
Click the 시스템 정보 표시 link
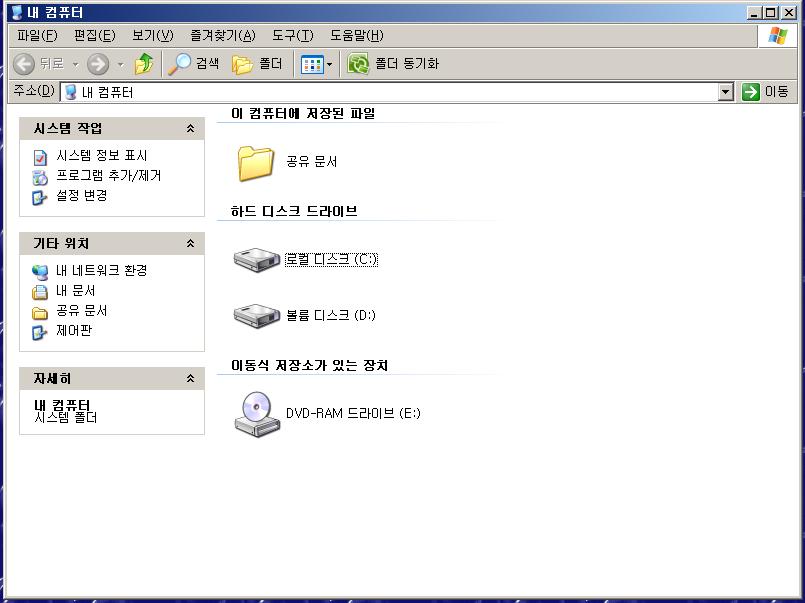tap(102, 155)
